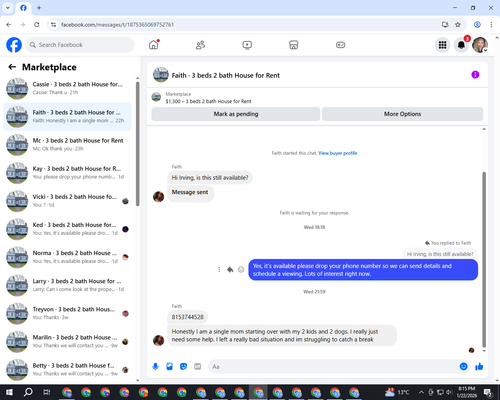This screenshot has width=500, height=400.
Task: Click the $1,300 listing summary
Action: coord(208,101)
